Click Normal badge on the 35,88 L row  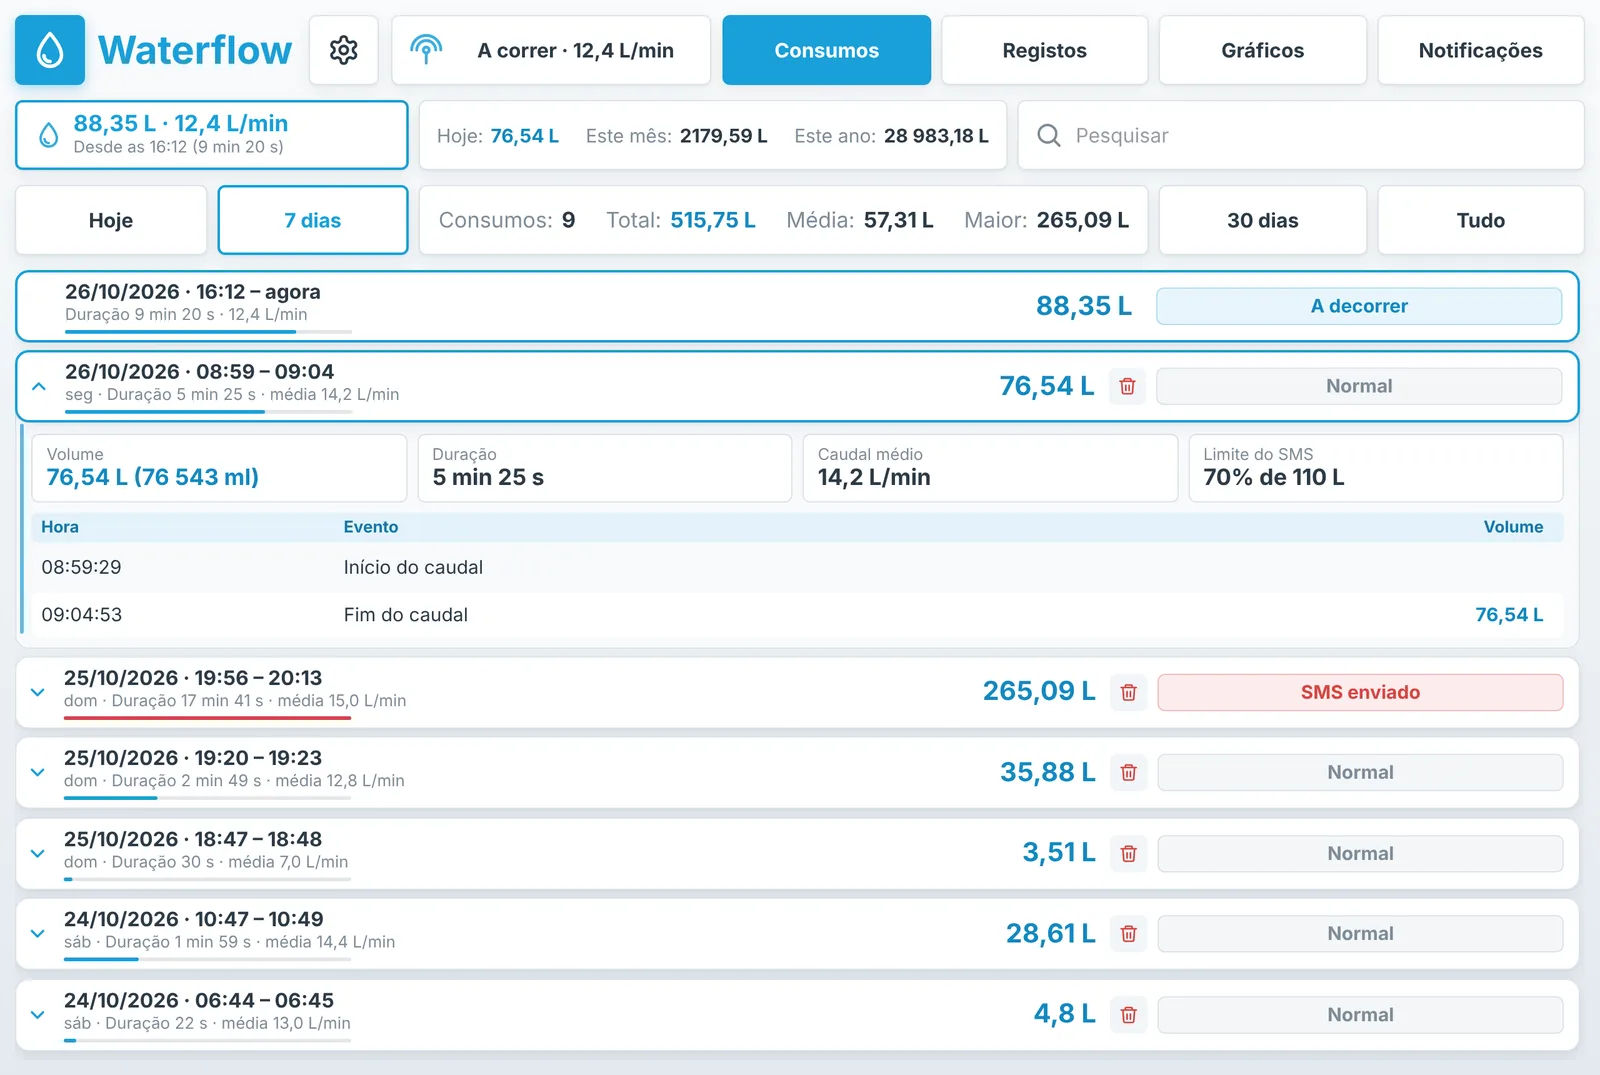pos(1360,772)
